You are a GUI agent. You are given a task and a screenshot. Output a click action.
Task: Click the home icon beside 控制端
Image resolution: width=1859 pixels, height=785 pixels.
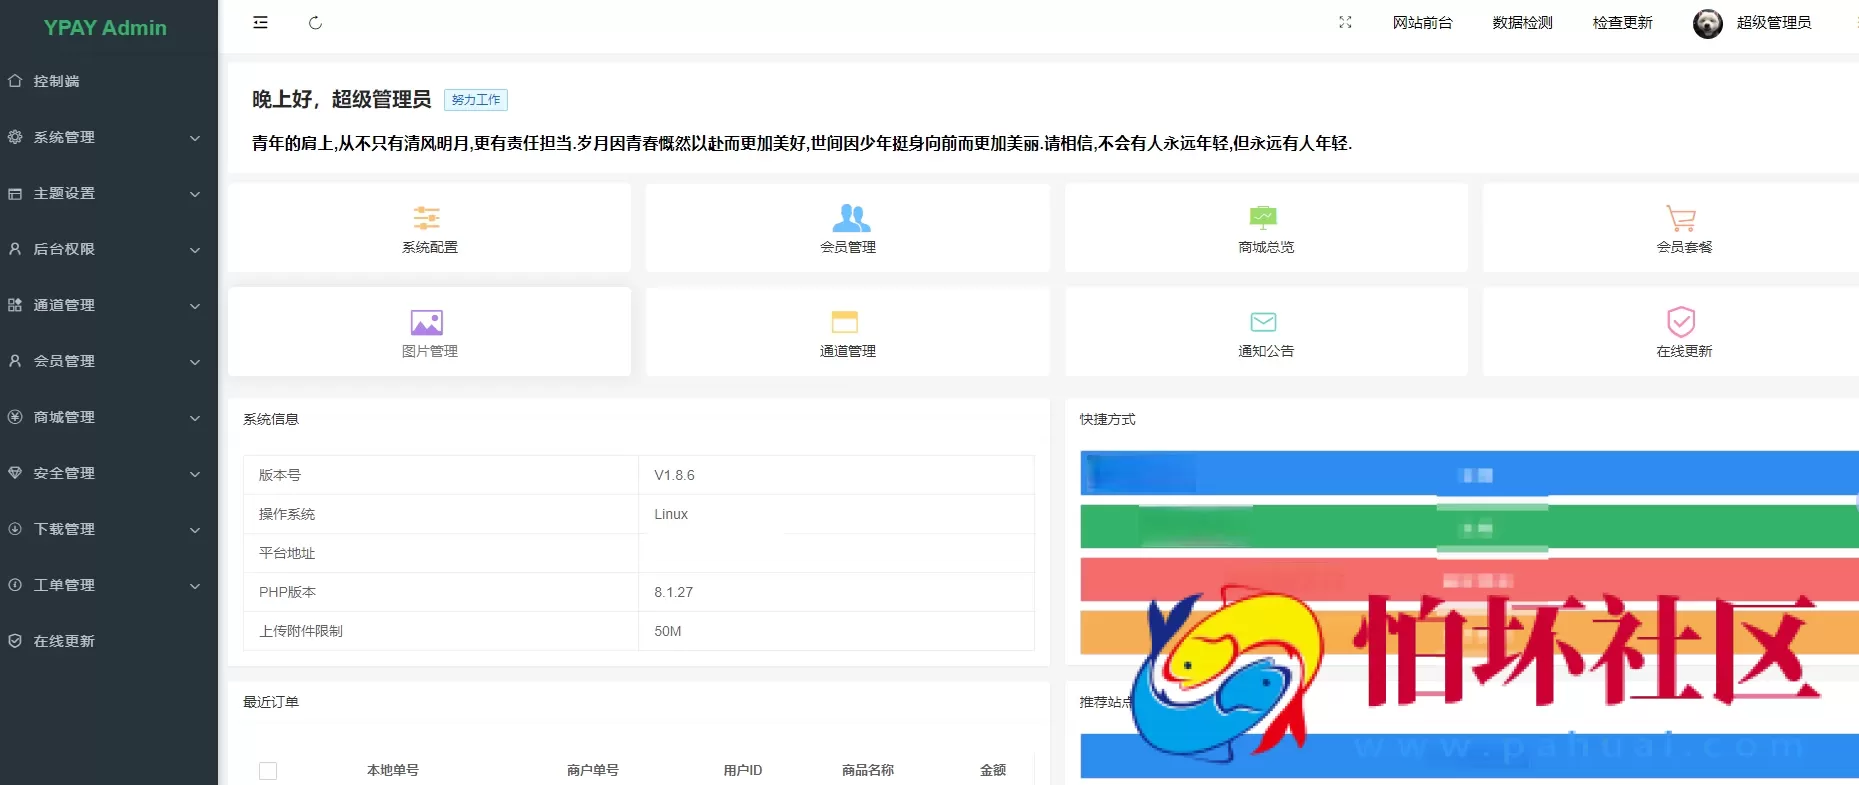point(15,80)
